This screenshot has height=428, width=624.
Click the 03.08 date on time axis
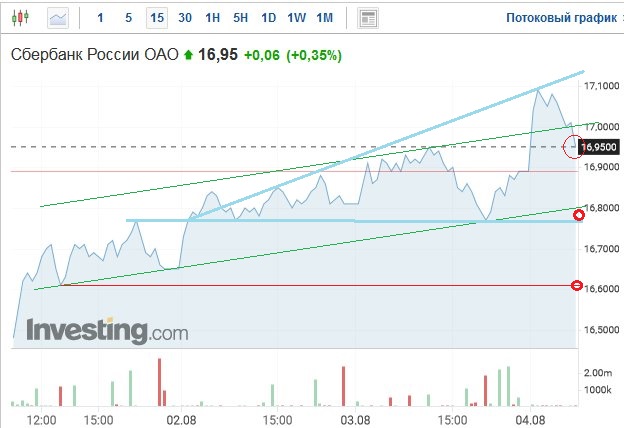tap(356, 420)
